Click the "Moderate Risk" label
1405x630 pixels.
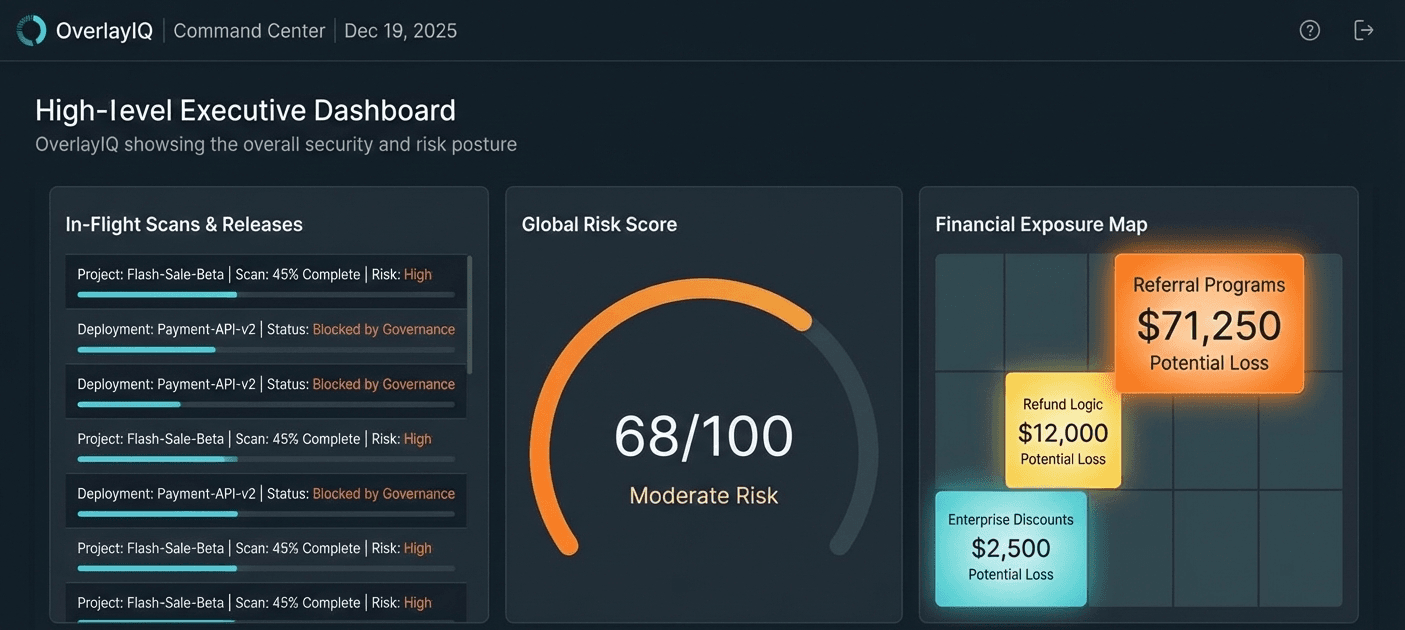coord(703,495)
